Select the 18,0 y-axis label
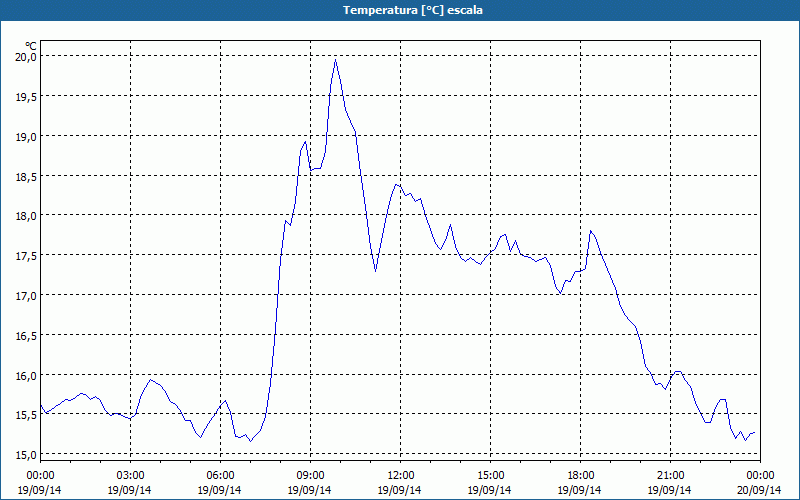The width and height of the screenshot is (800, 500). point(26,216)
